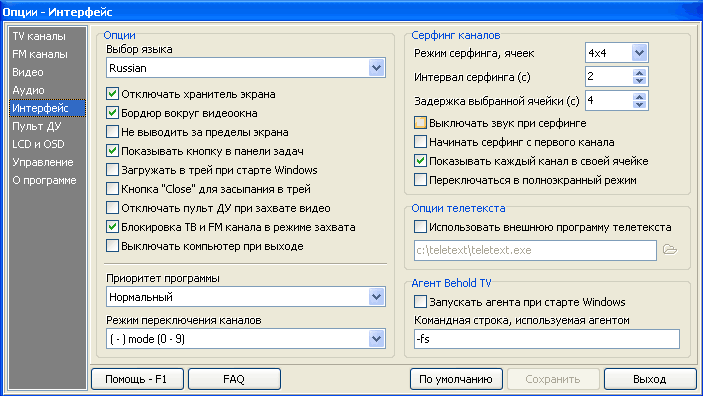This screenshot has height=396, width=703.
Task: Click agent command line field '-fs'
Action: 547,339
